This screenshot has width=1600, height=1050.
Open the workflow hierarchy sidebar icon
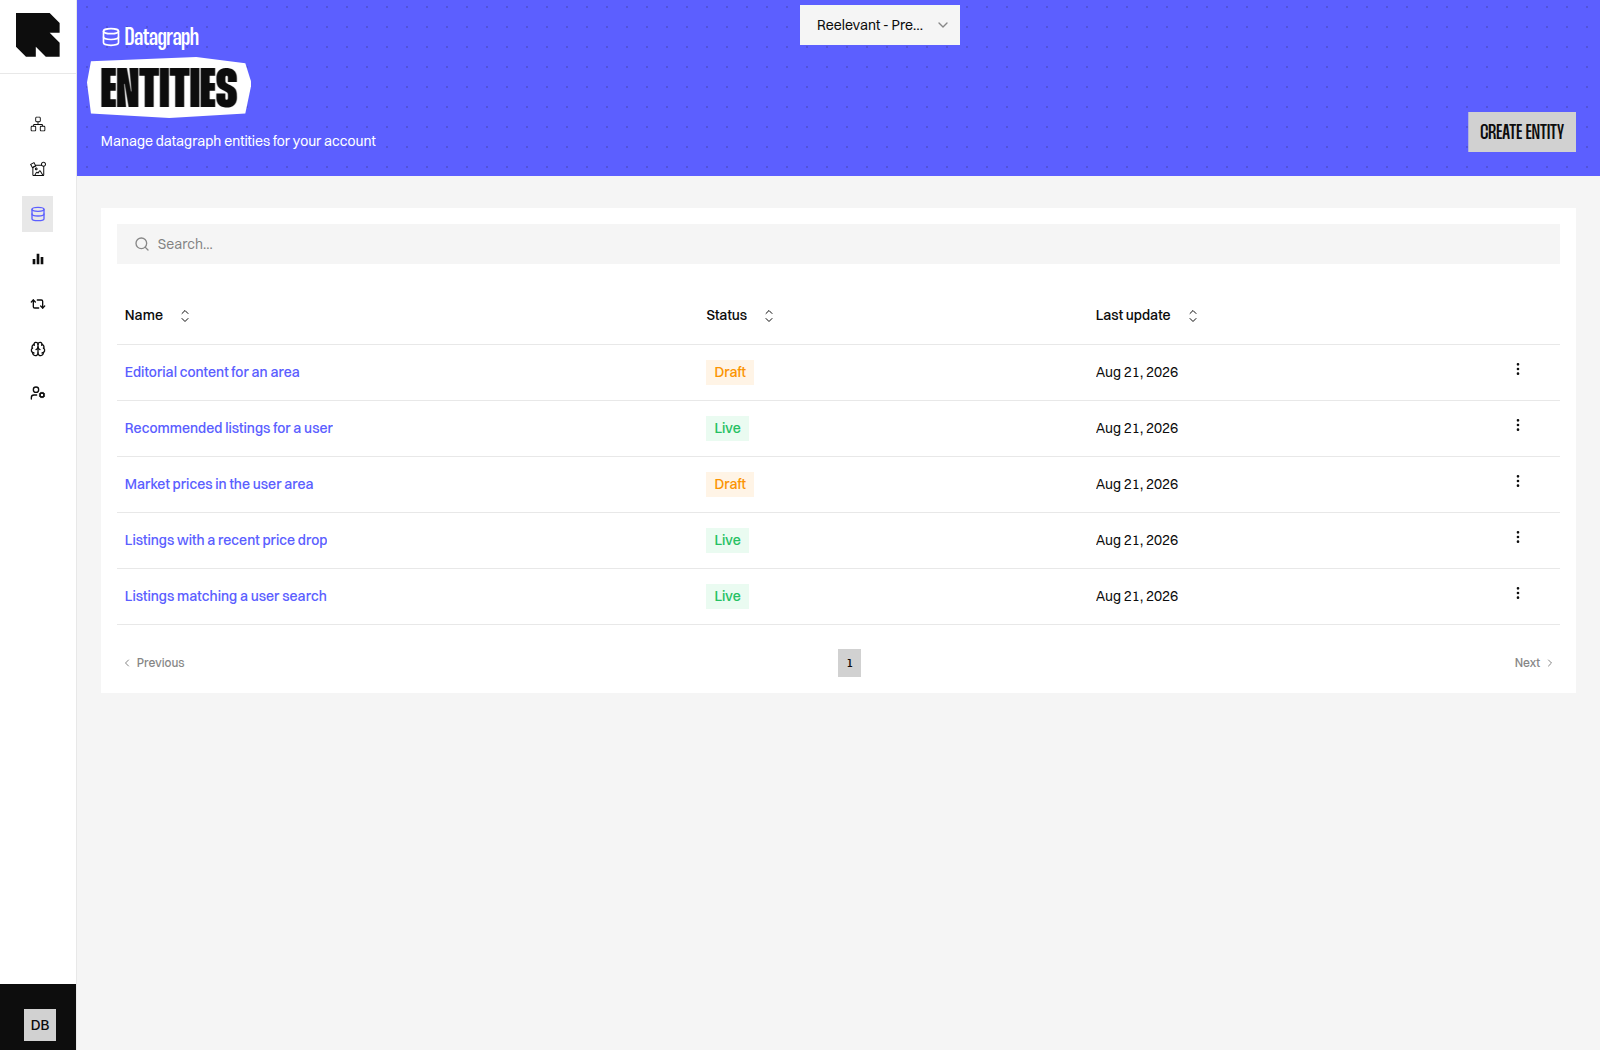coord(38,124)
